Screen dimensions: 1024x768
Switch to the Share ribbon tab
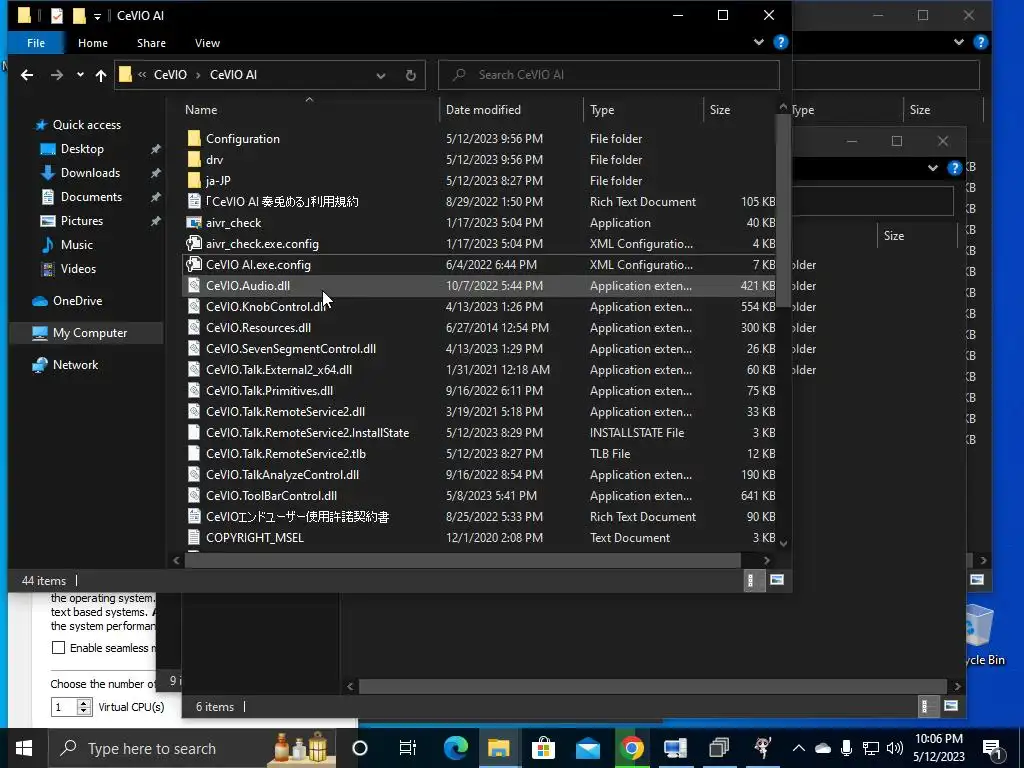point(151,43)
